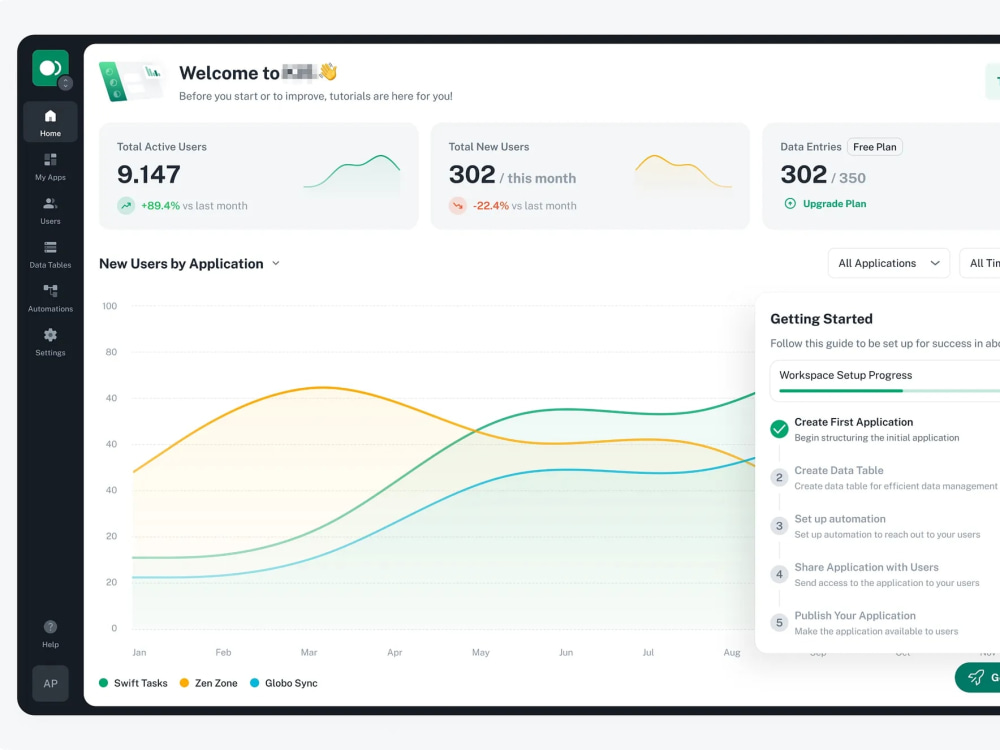
Task: Click the green rocket button
Action: (x=978, y=677)
